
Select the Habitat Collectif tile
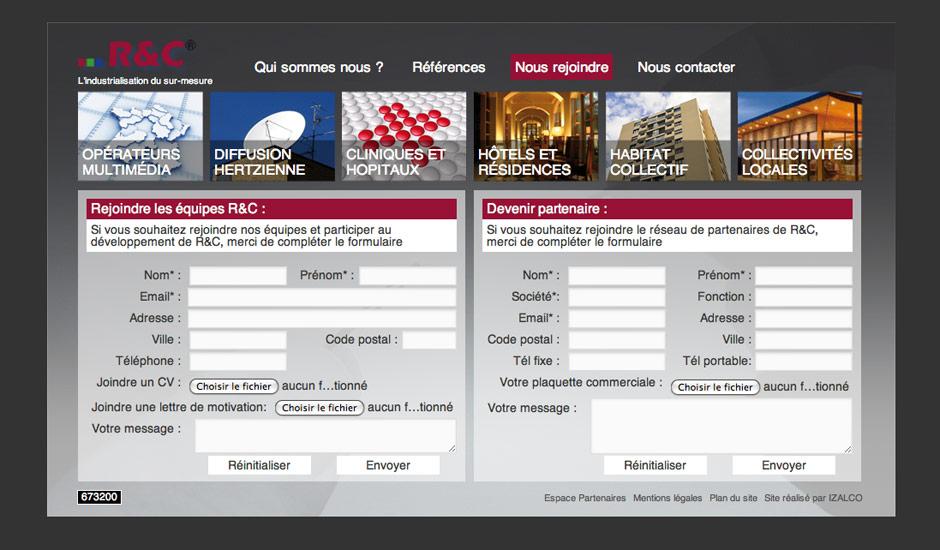click(x=667, y=136)
